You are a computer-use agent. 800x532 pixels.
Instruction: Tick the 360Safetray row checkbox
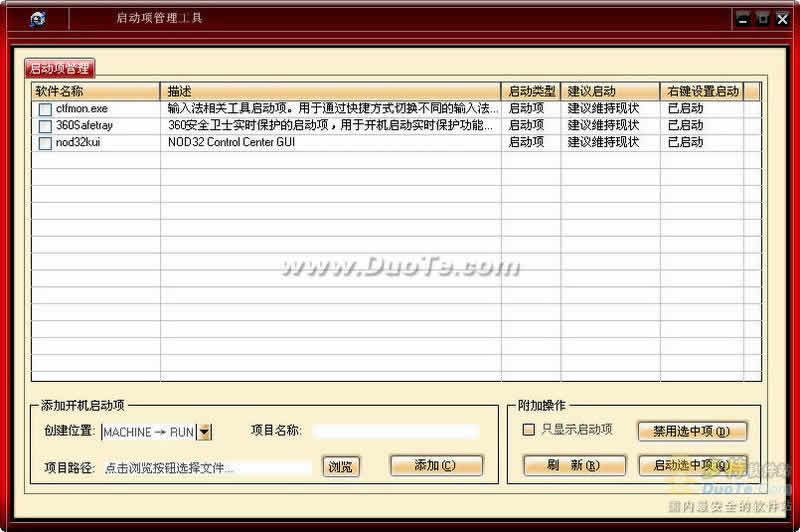click(x=45, y=126)
